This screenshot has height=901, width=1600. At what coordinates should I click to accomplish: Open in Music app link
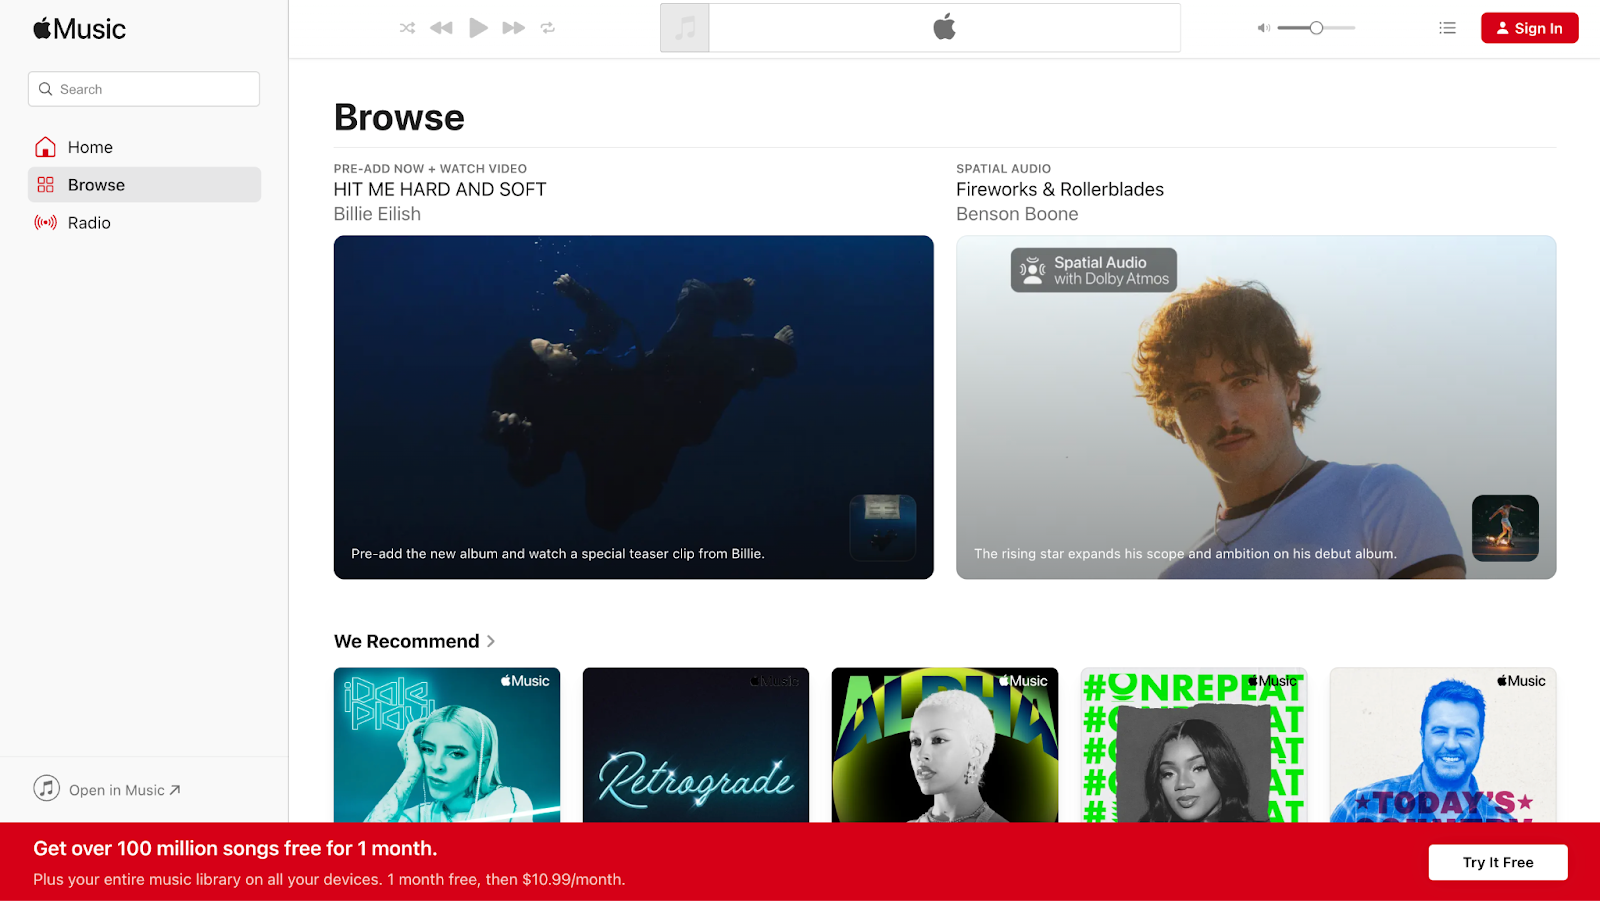[125, 790]
